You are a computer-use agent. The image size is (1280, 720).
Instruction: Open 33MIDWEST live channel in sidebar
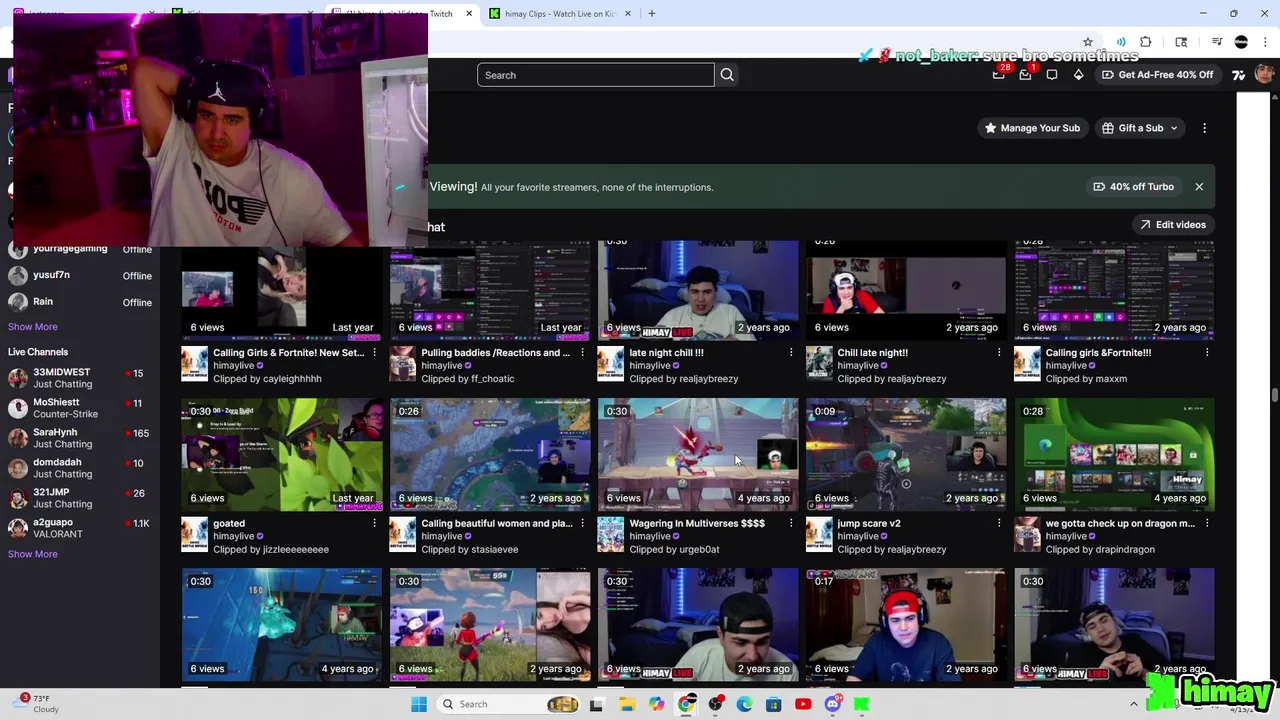pyautogui.click(x=80, y=378)
